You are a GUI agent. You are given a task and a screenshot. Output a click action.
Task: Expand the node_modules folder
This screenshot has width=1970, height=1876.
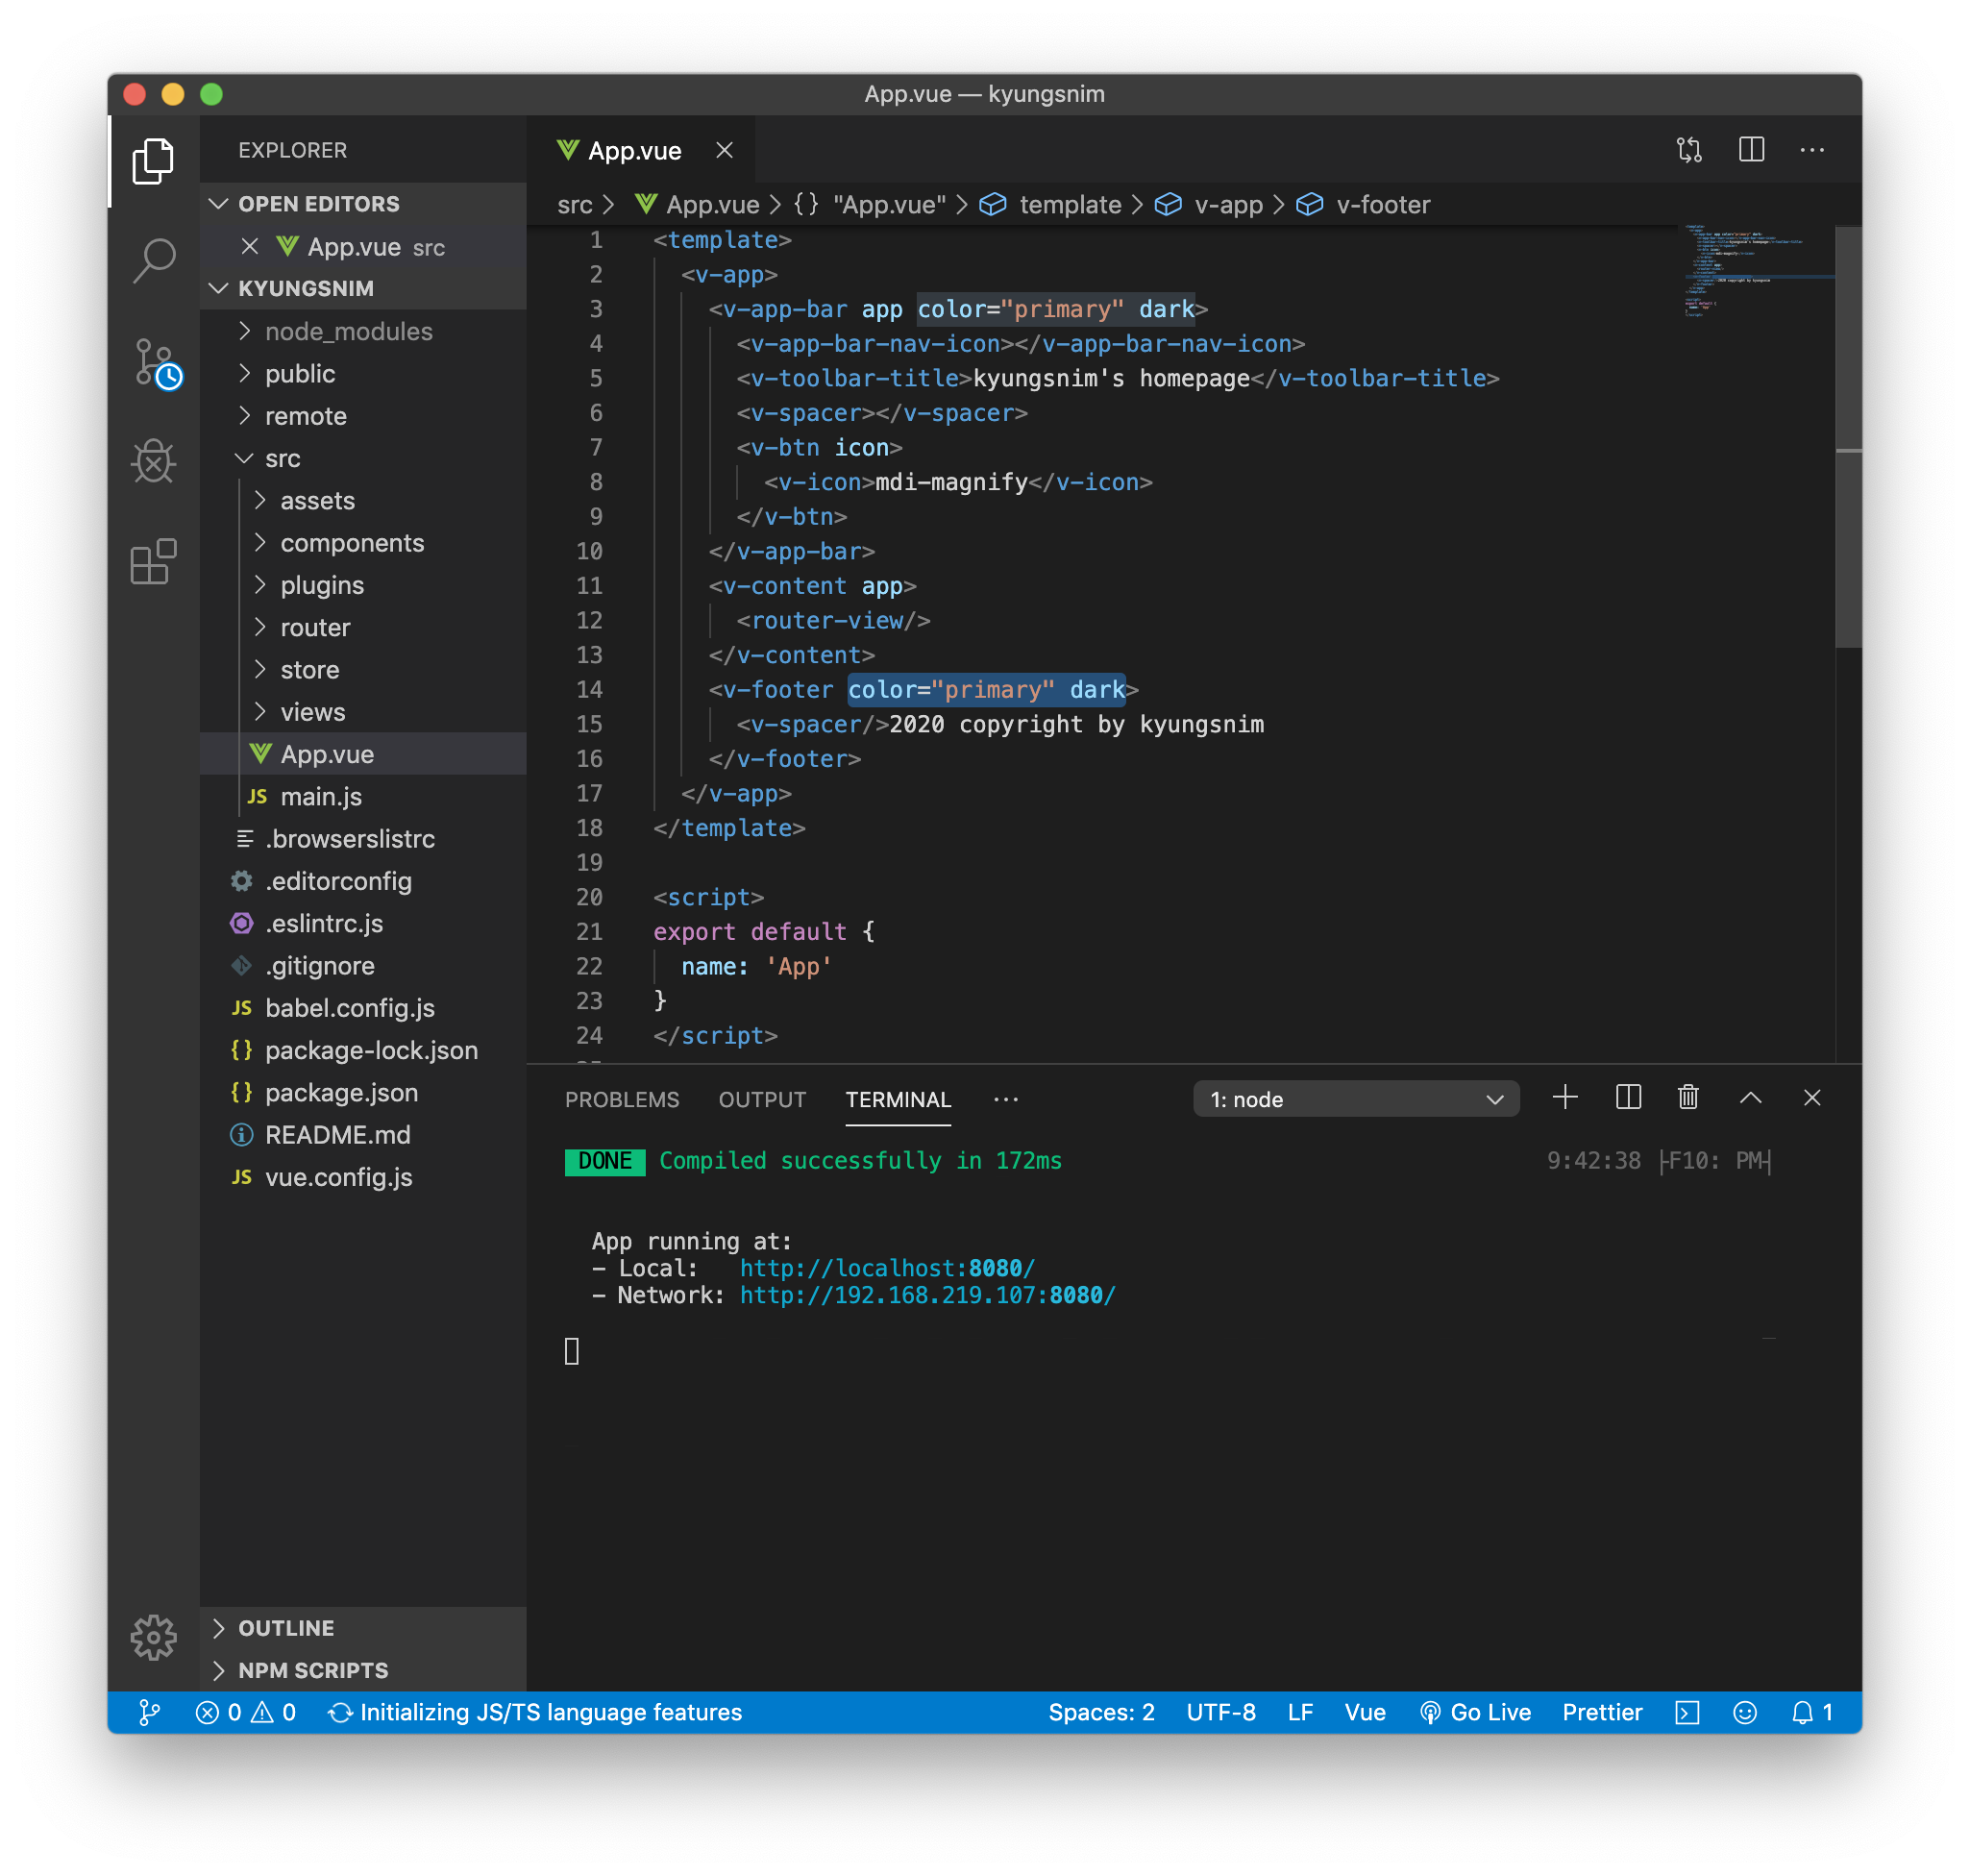click(x=347, y=331)
